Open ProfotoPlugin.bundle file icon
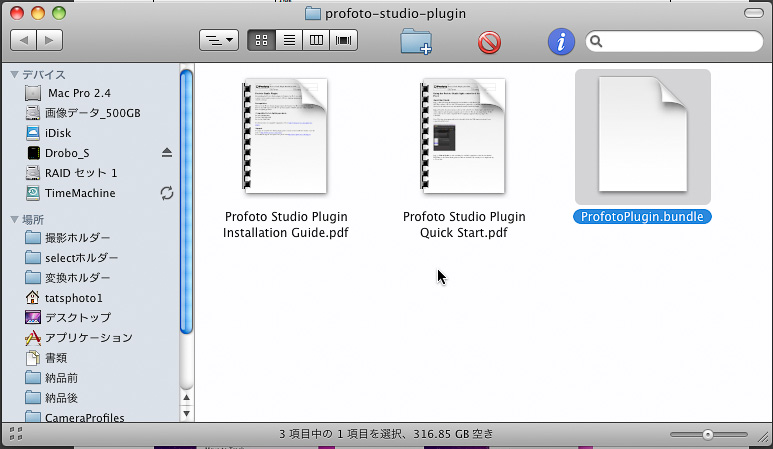773x449 pixels. coord(642,137)
